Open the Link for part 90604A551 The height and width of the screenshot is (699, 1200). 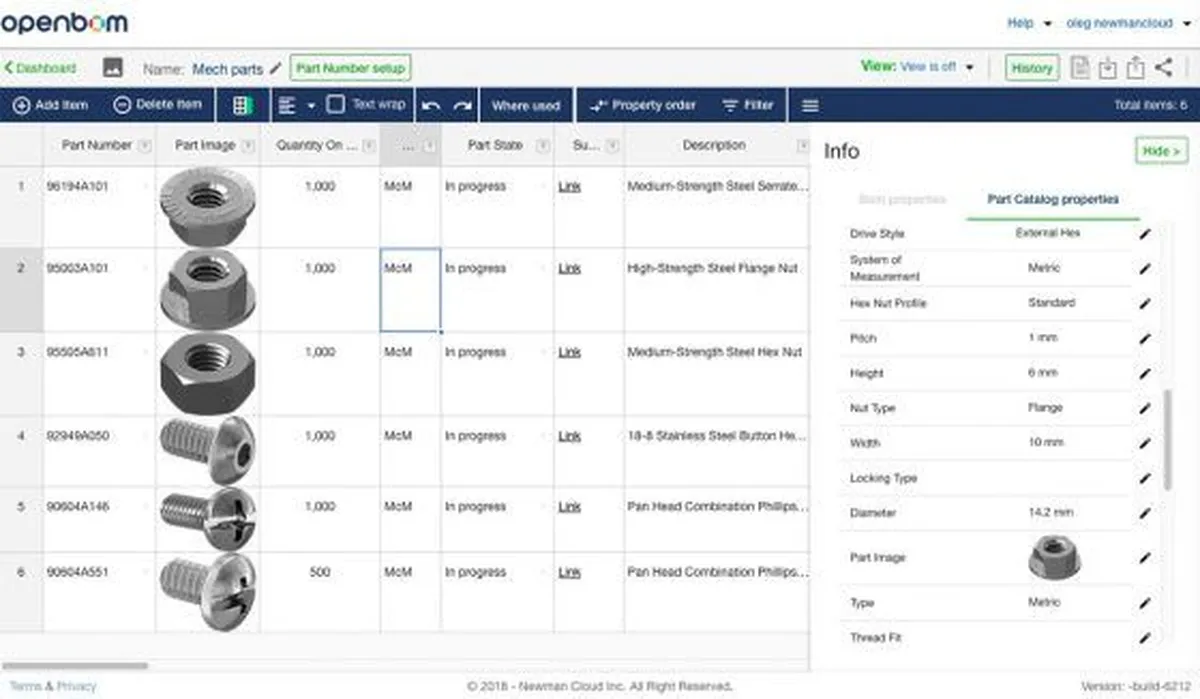pyautogui.click(x=570, y=572)
